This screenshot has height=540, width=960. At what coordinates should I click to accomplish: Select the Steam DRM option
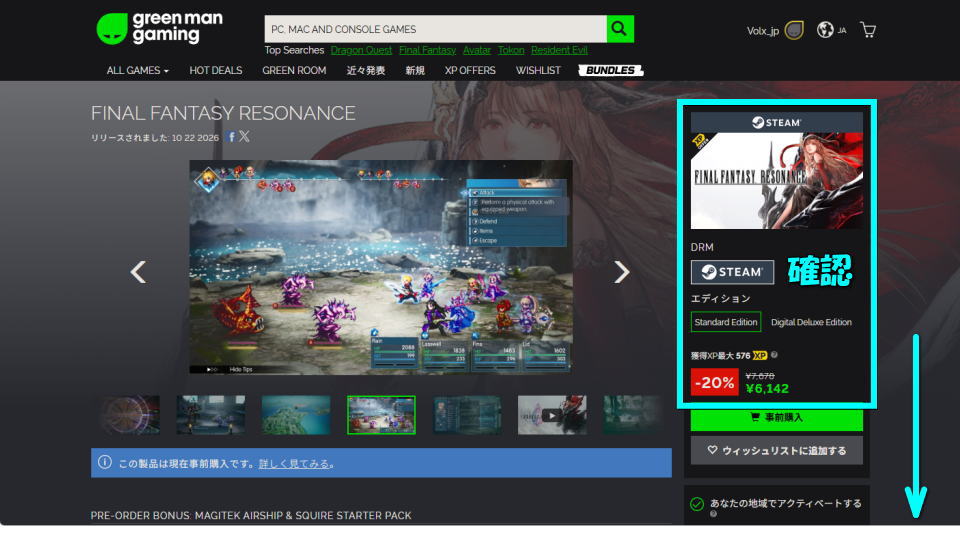point(732,272)
